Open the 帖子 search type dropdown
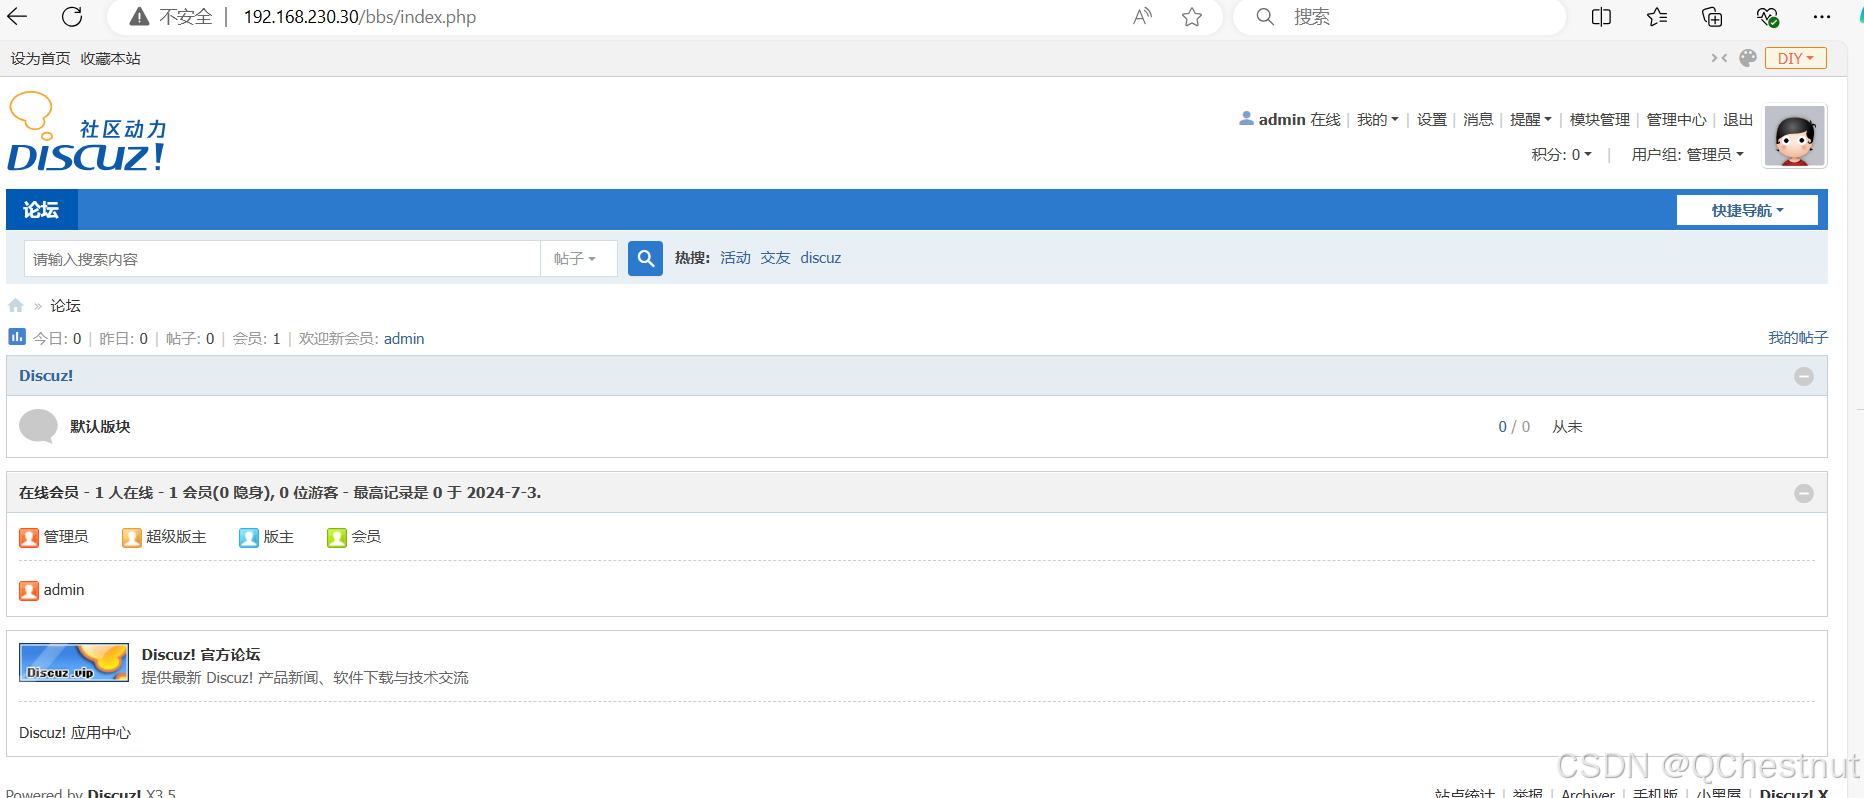The width and height of the screenshot is (1864, 798). (578, 258)
